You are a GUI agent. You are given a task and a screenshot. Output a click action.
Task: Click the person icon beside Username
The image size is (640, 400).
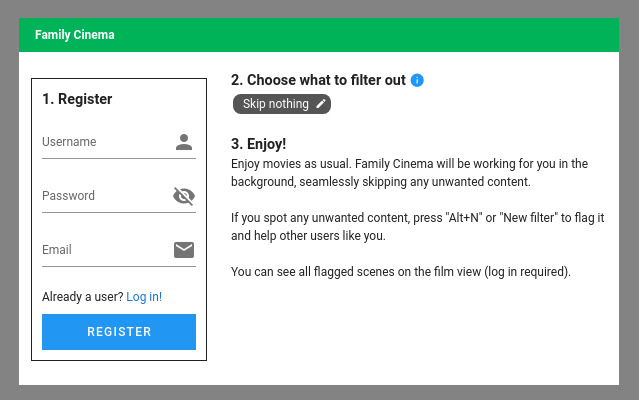pos(184,142)
